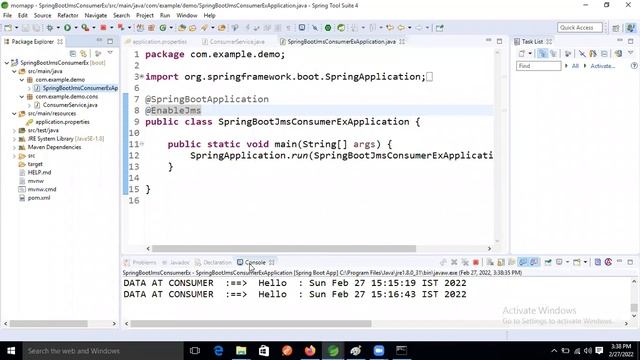Viewport: 640px width, 360px height.
Task: Click the Run green play toolbar icon
Action: 67,28
